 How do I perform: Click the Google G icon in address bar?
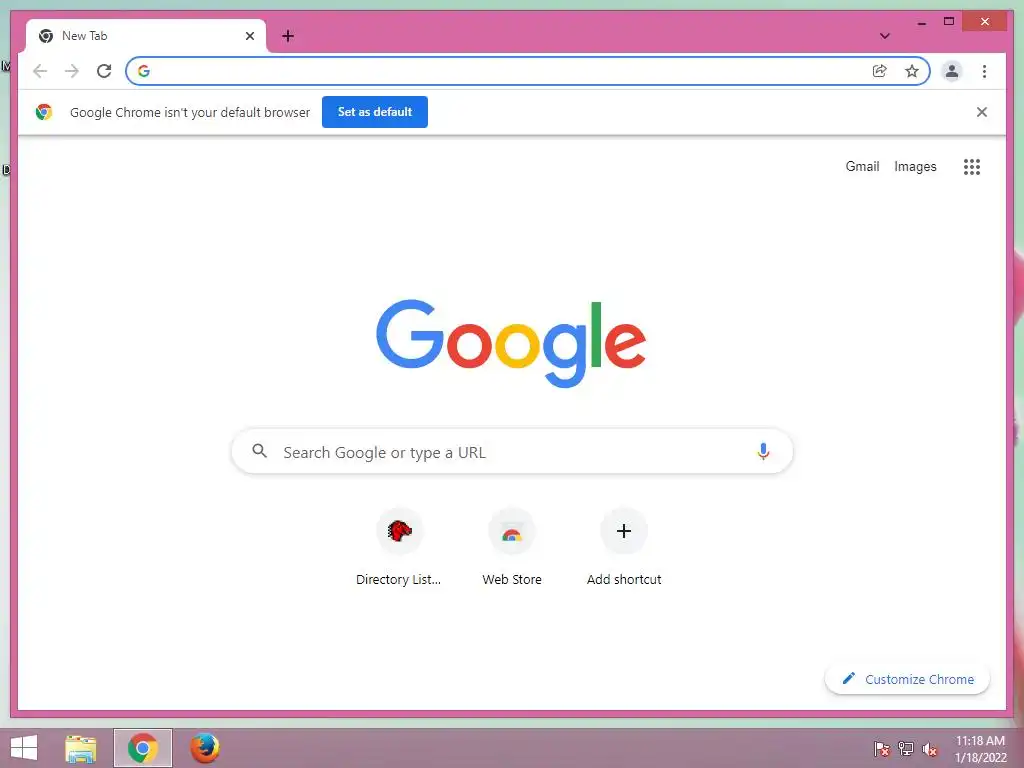144,71
